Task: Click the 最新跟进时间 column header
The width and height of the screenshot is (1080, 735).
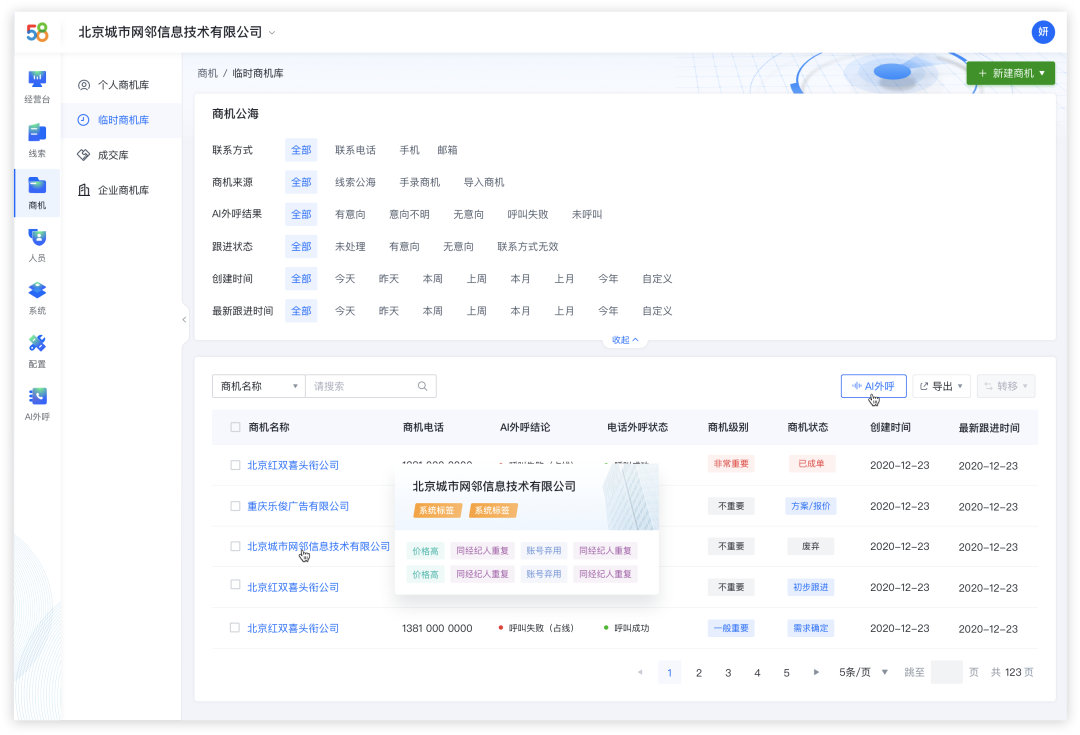Action: [x=988, y=428]
